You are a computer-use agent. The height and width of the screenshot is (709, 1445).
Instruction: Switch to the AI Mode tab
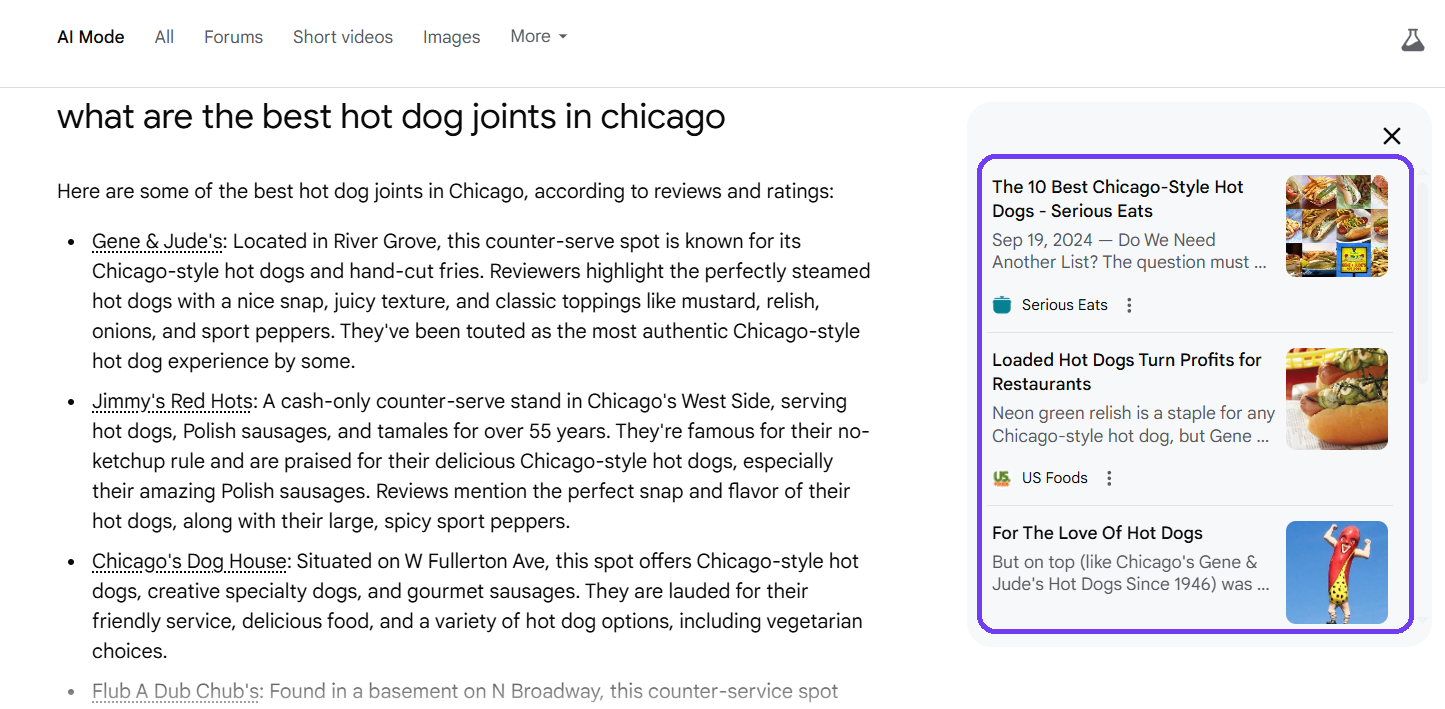pos(91,37)
